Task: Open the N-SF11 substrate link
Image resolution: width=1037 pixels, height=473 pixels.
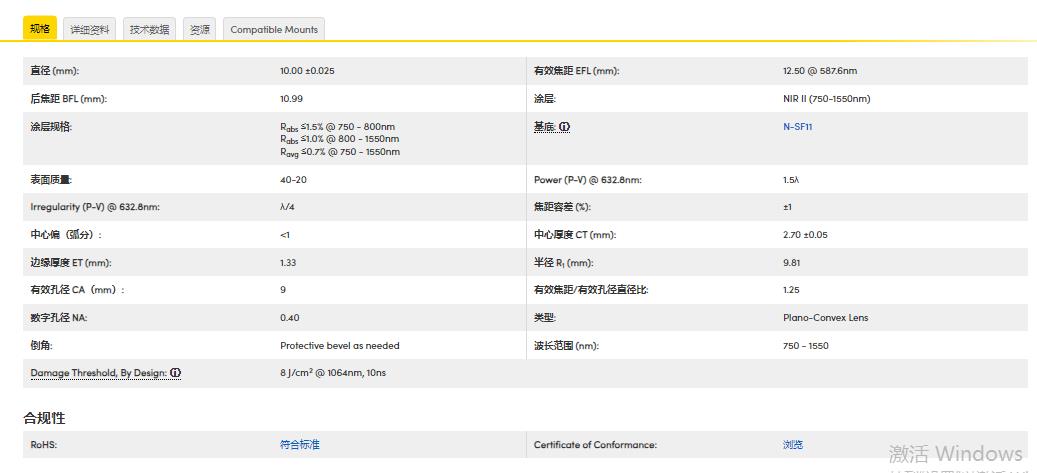Action: (x=797, y=126)
